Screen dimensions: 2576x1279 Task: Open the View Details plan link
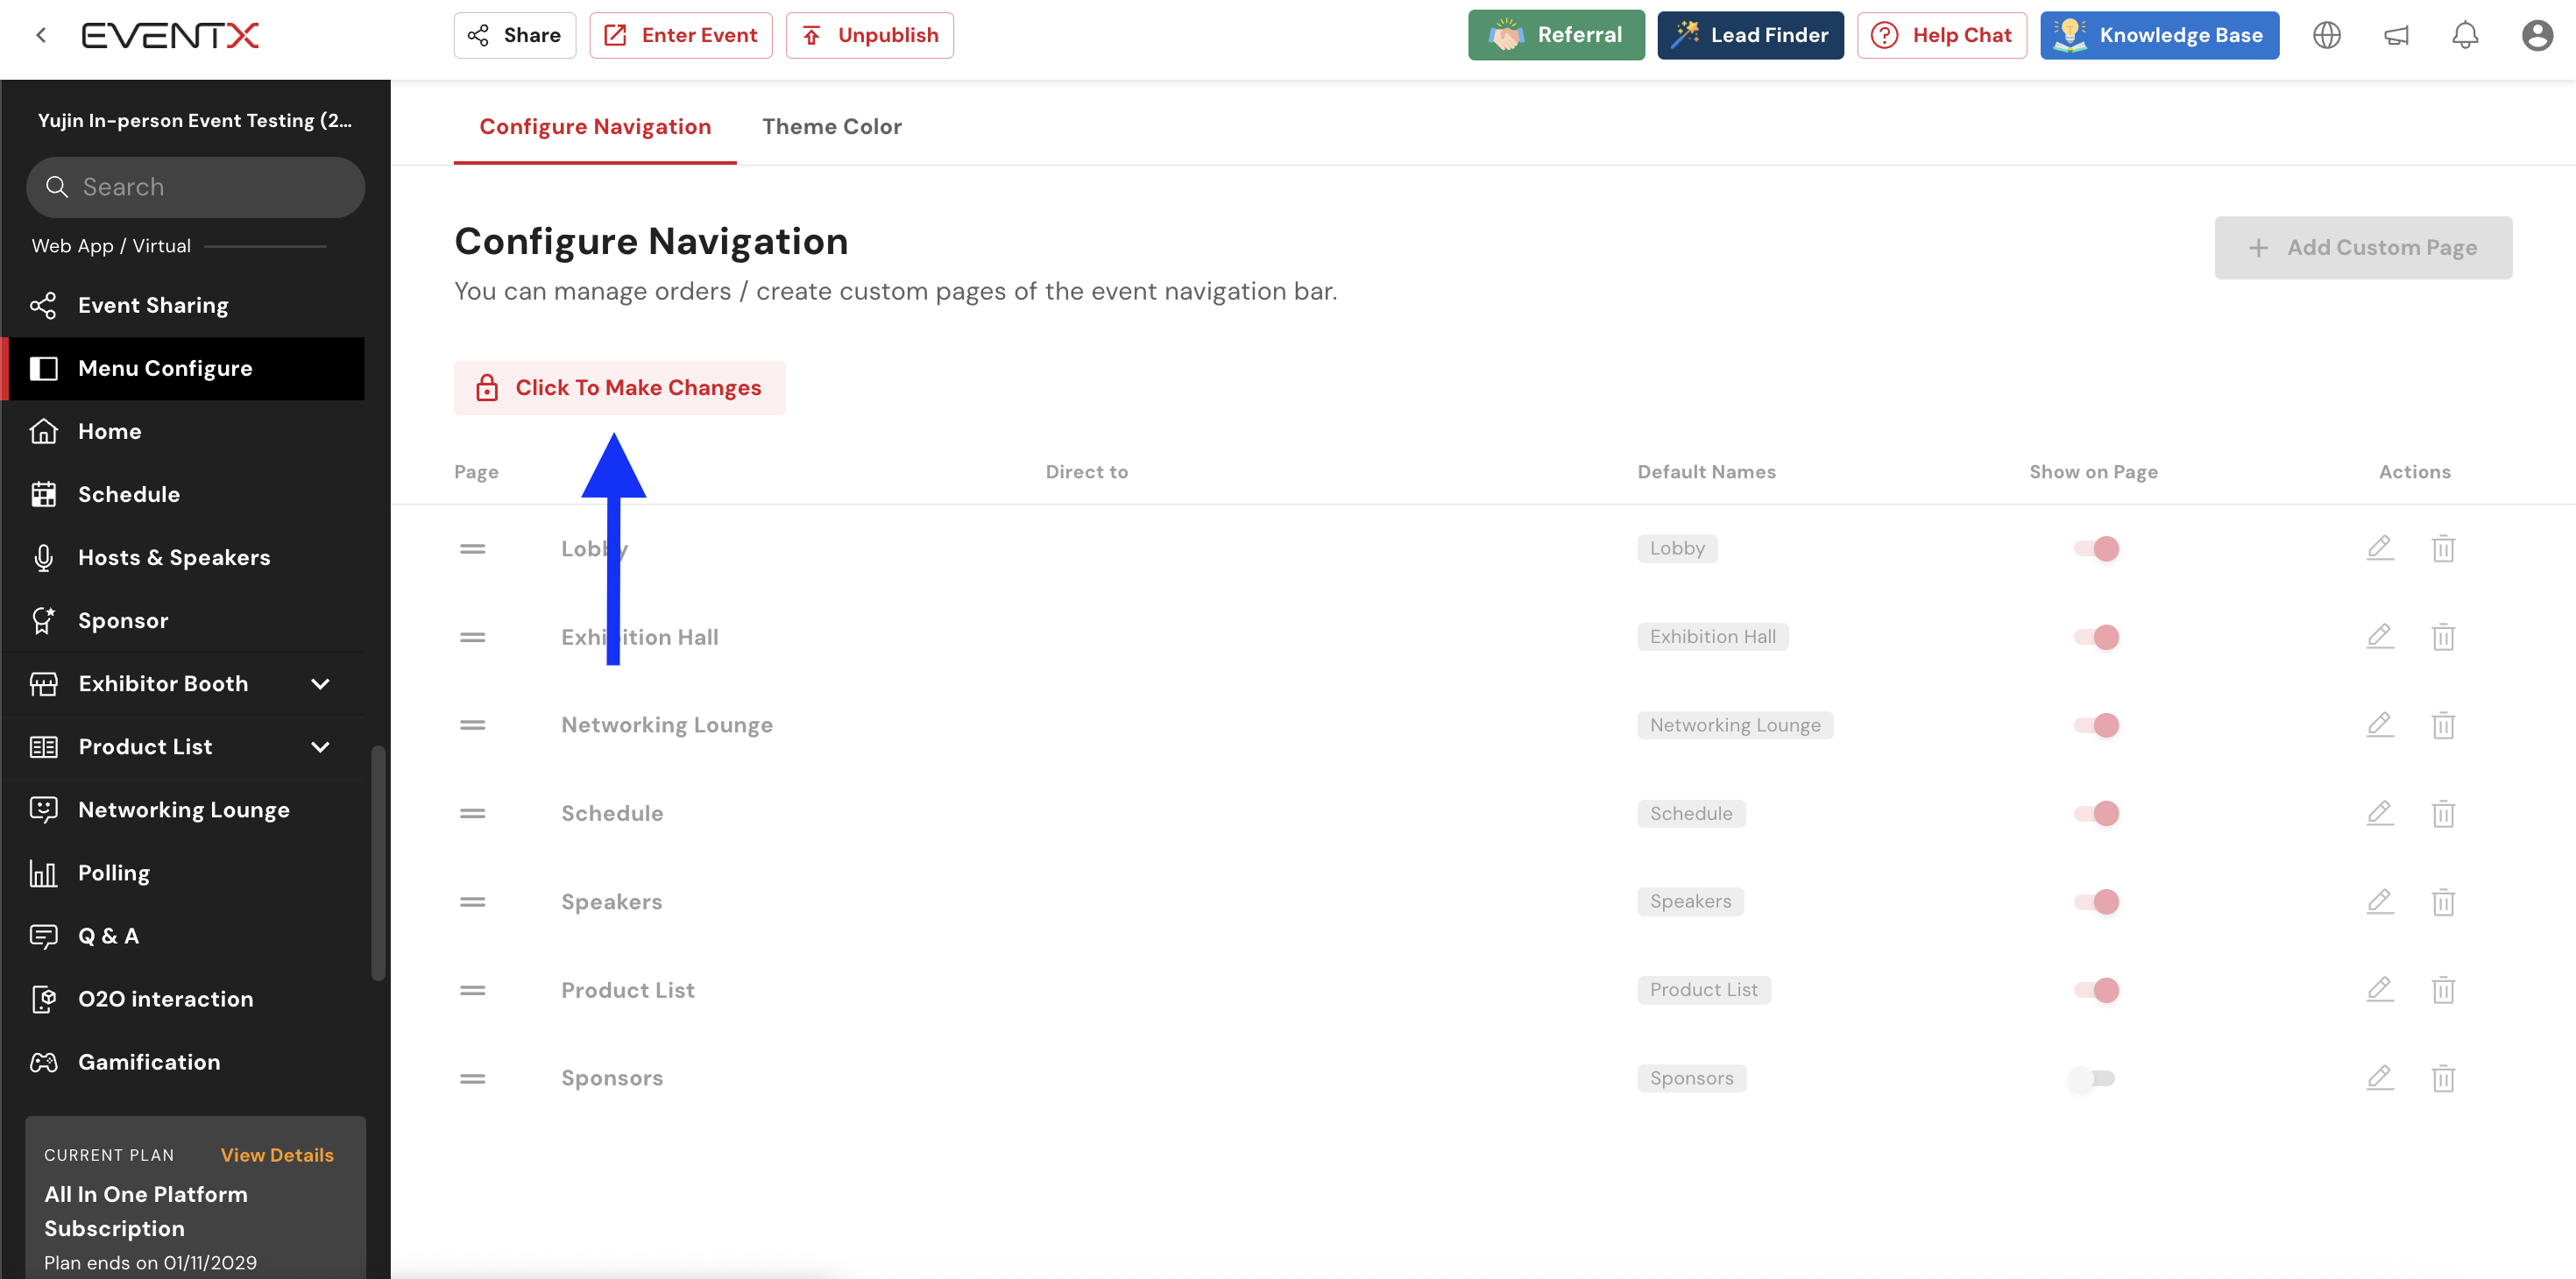[x=277, y=1155]
